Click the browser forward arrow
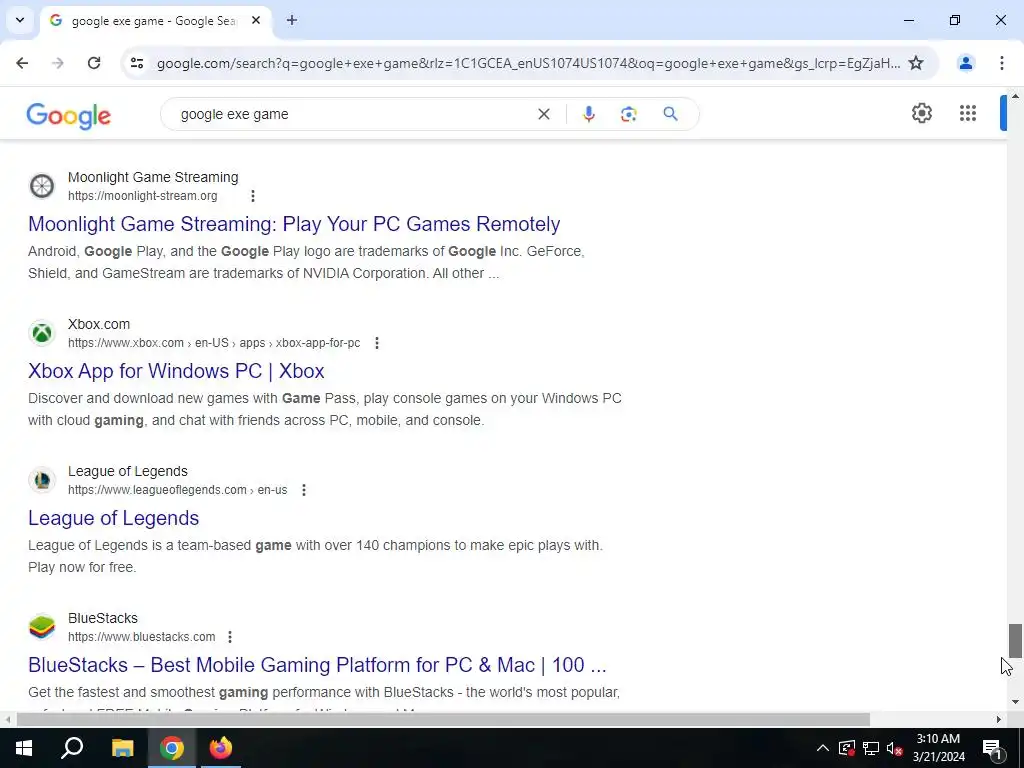Screen dimensions: 1024x768 [x=58, y=63]
